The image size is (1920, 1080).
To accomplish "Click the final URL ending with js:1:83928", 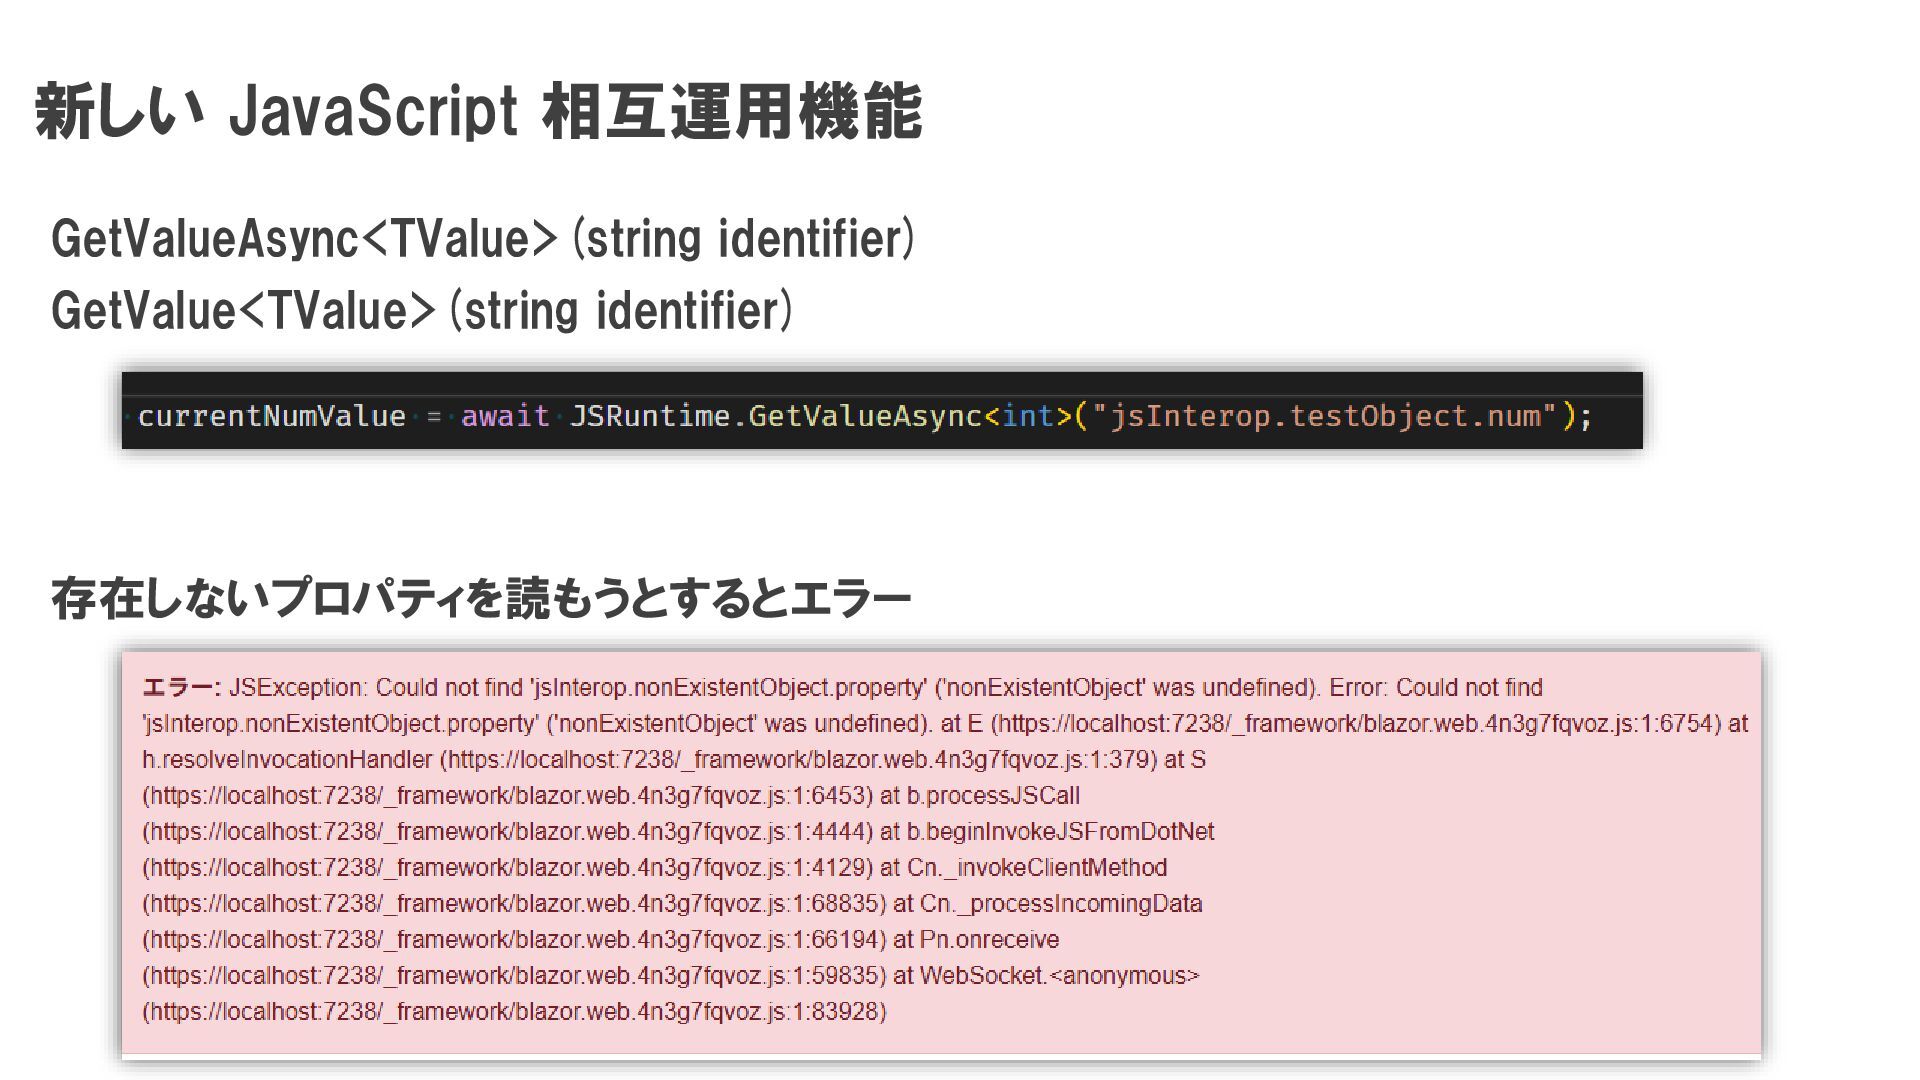I will tap(514, 1012).
